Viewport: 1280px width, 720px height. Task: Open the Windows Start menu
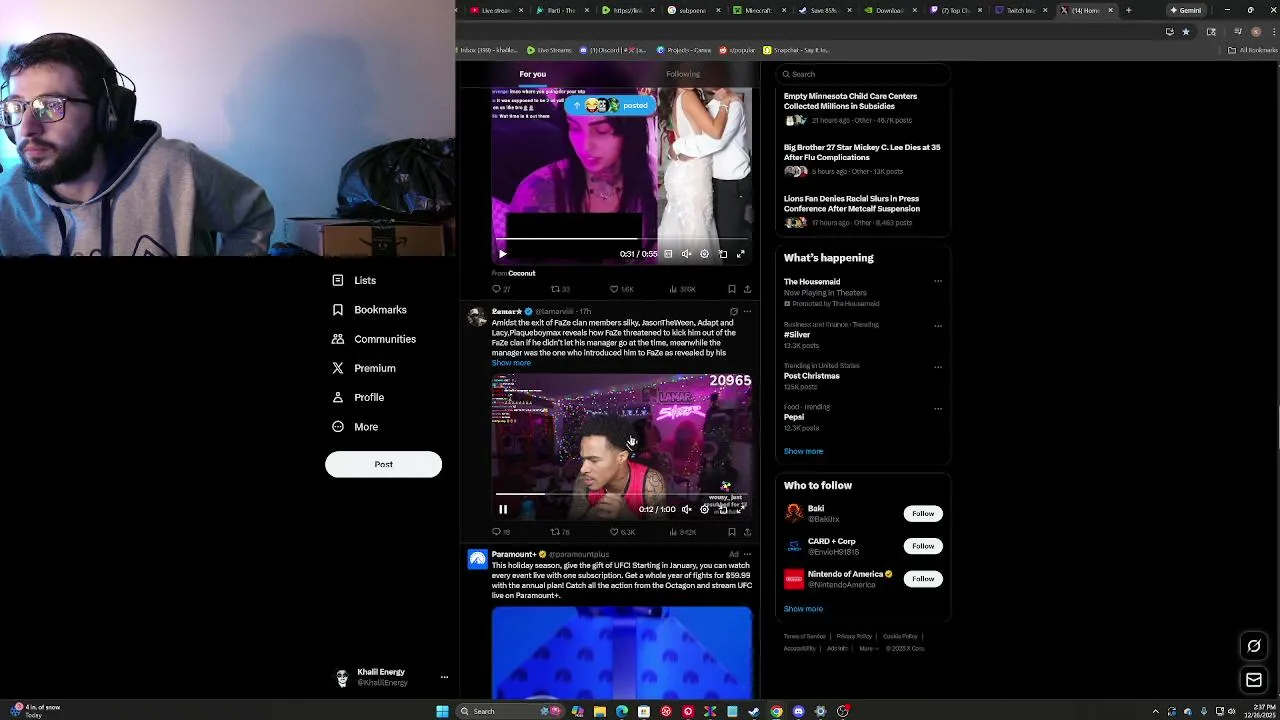(442, 711)
